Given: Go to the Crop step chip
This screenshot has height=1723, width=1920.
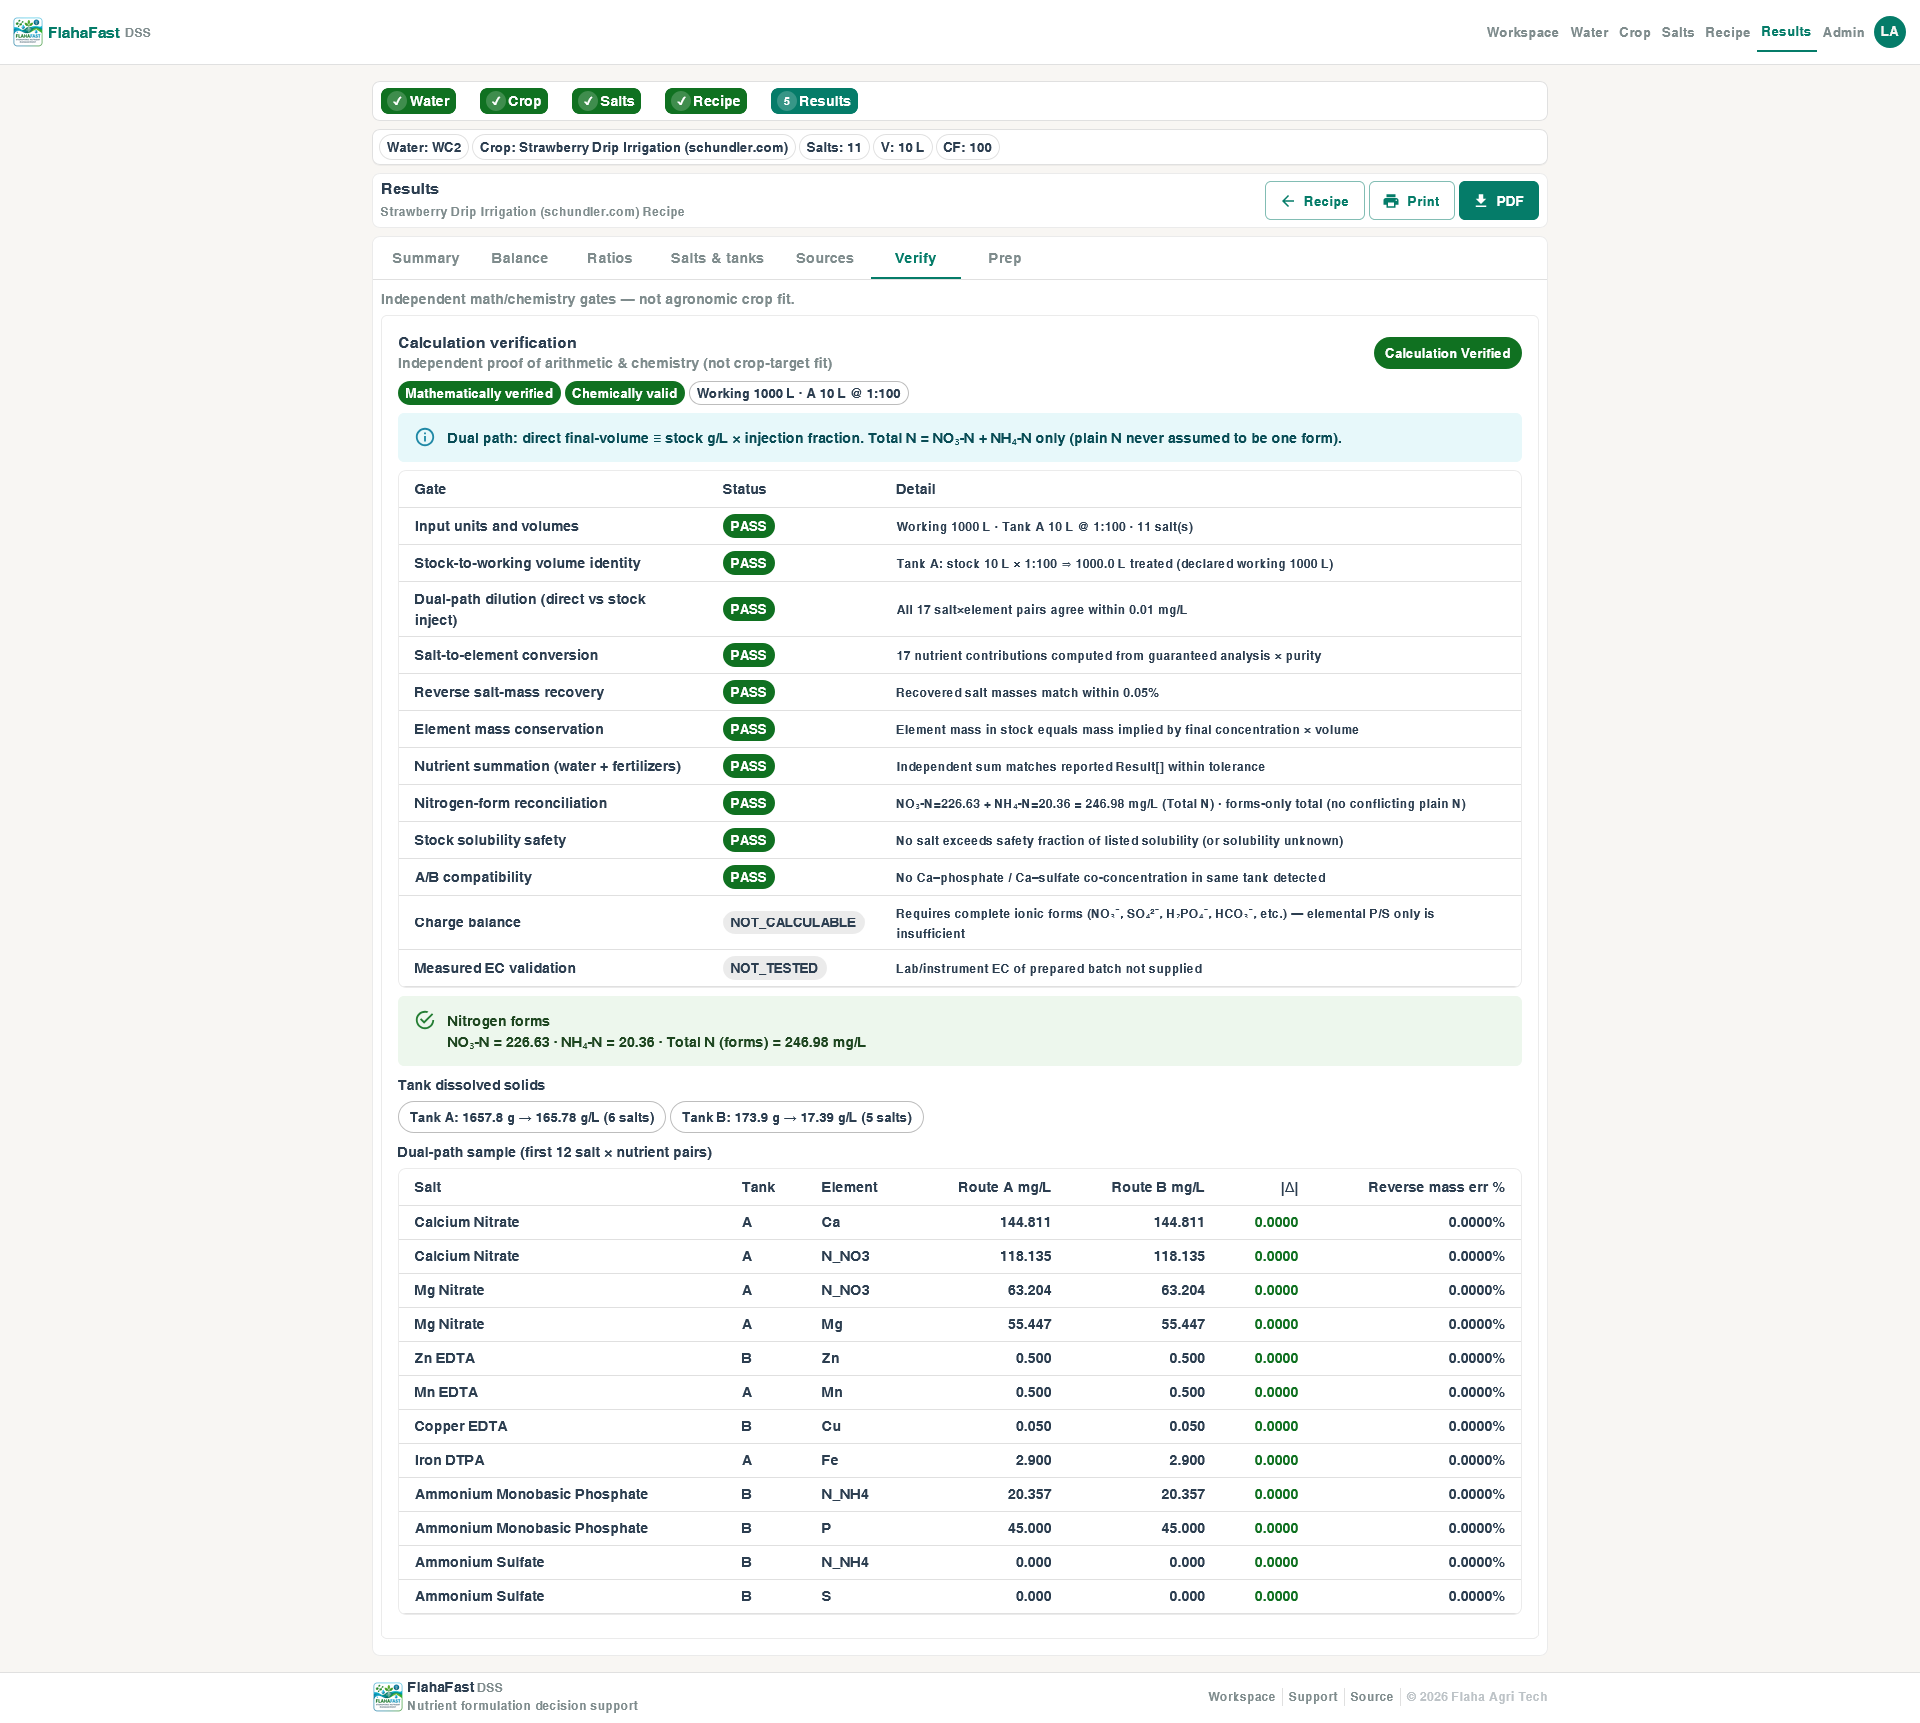Looking at the screenshot, I should (x=514, y=101).
